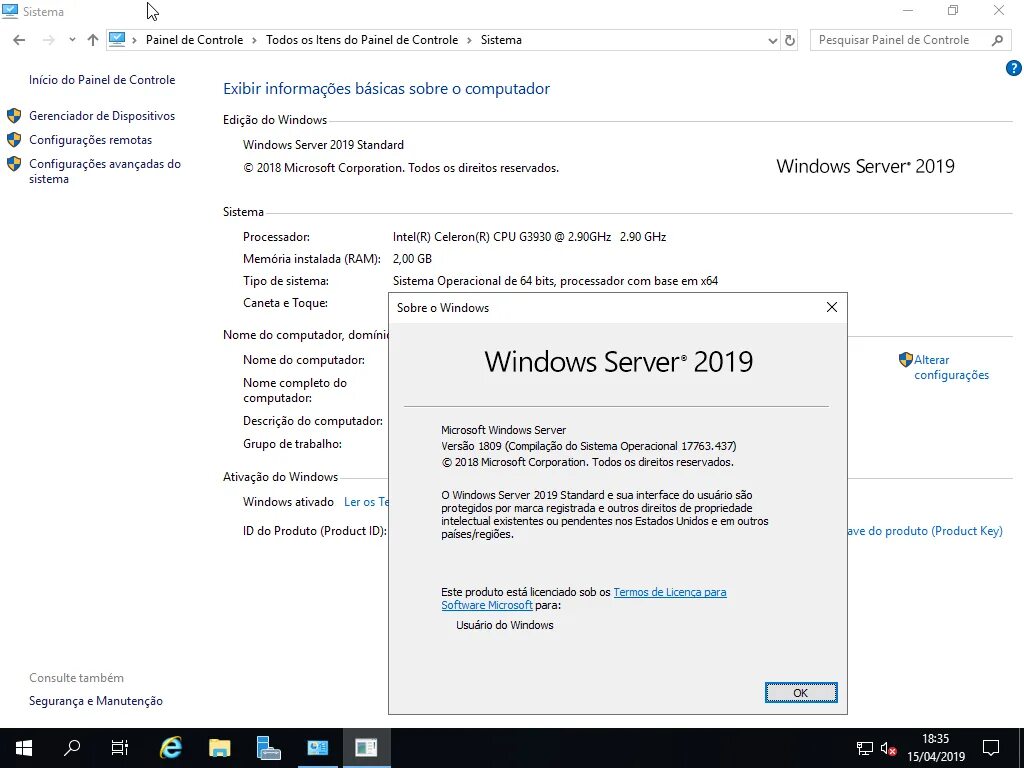Click Alterar configurações link

point(951,367)
